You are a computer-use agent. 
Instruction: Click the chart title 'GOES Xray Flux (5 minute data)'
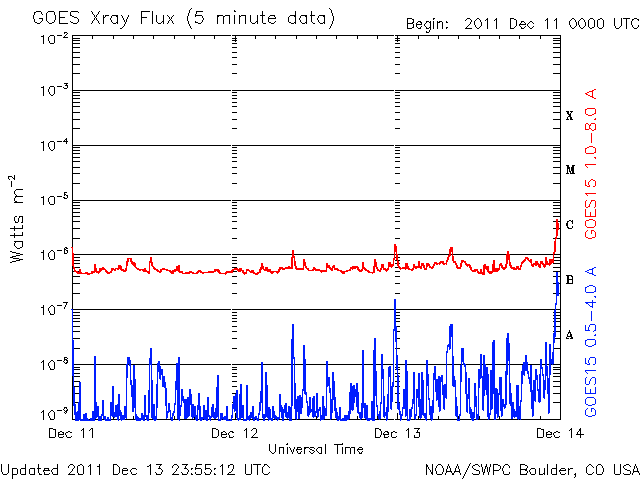[x=184, y=19]
